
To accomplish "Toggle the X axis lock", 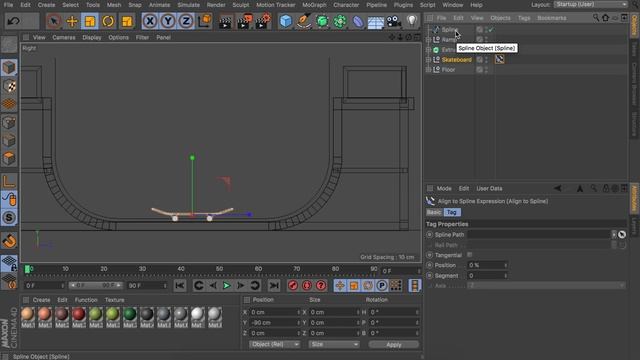I will pyautogui.click(x=150, y=21).
